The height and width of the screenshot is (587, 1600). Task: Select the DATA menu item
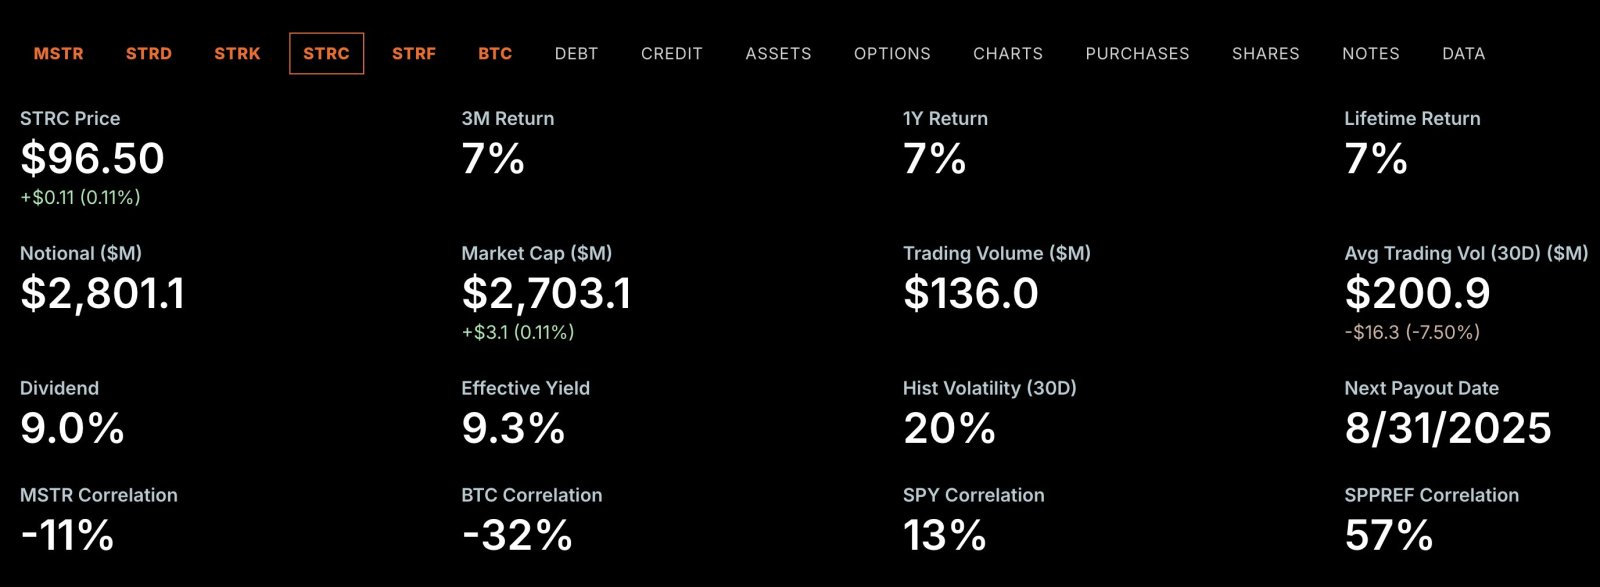point(1463,54)
